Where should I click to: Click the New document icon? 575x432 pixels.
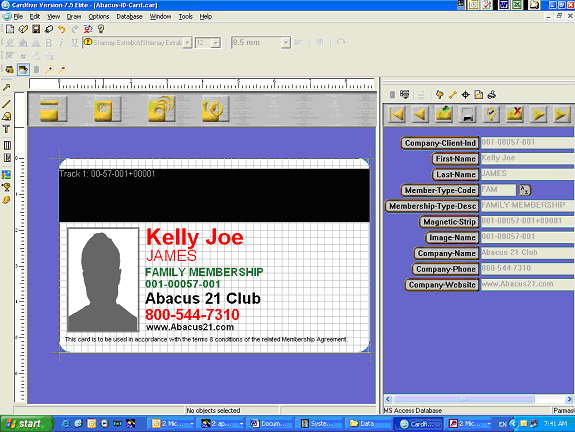(x=10, y=29)
